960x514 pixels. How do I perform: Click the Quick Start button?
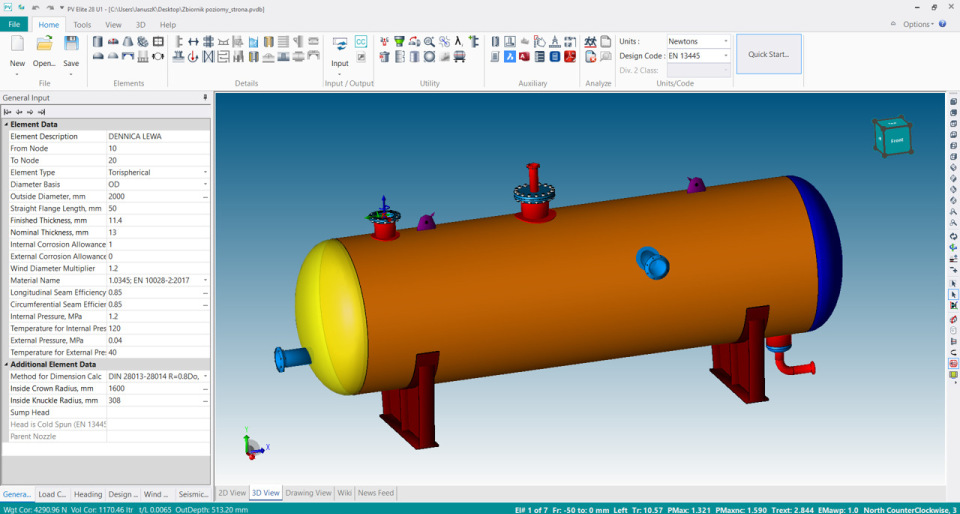click(768, 54)
